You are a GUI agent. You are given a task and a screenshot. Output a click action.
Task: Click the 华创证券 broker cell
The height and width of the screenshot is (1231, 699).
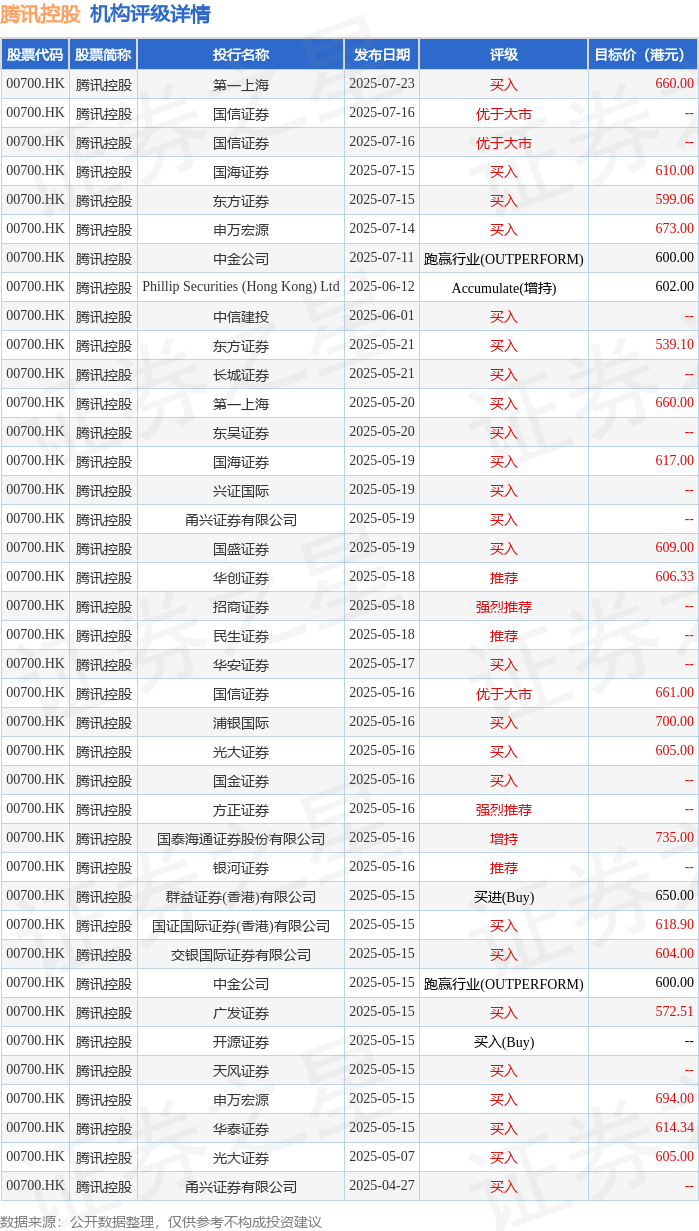click(x=241, y=578)
